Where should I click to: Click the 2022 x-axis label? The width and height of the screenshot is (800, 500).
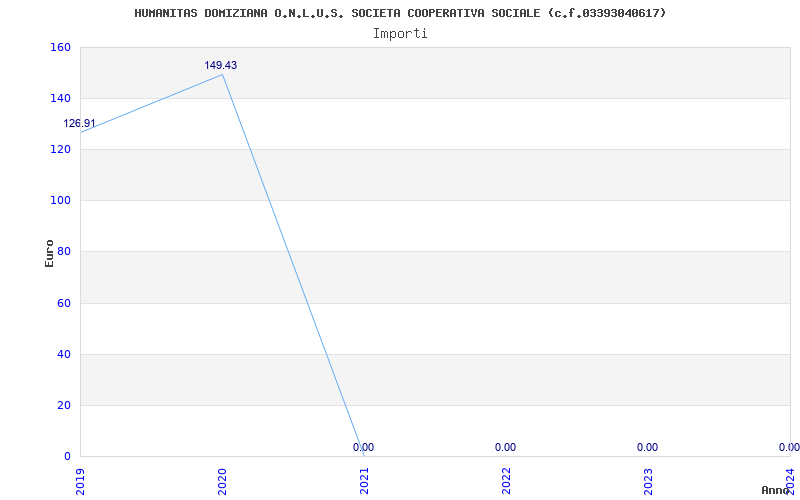[506, 482]
